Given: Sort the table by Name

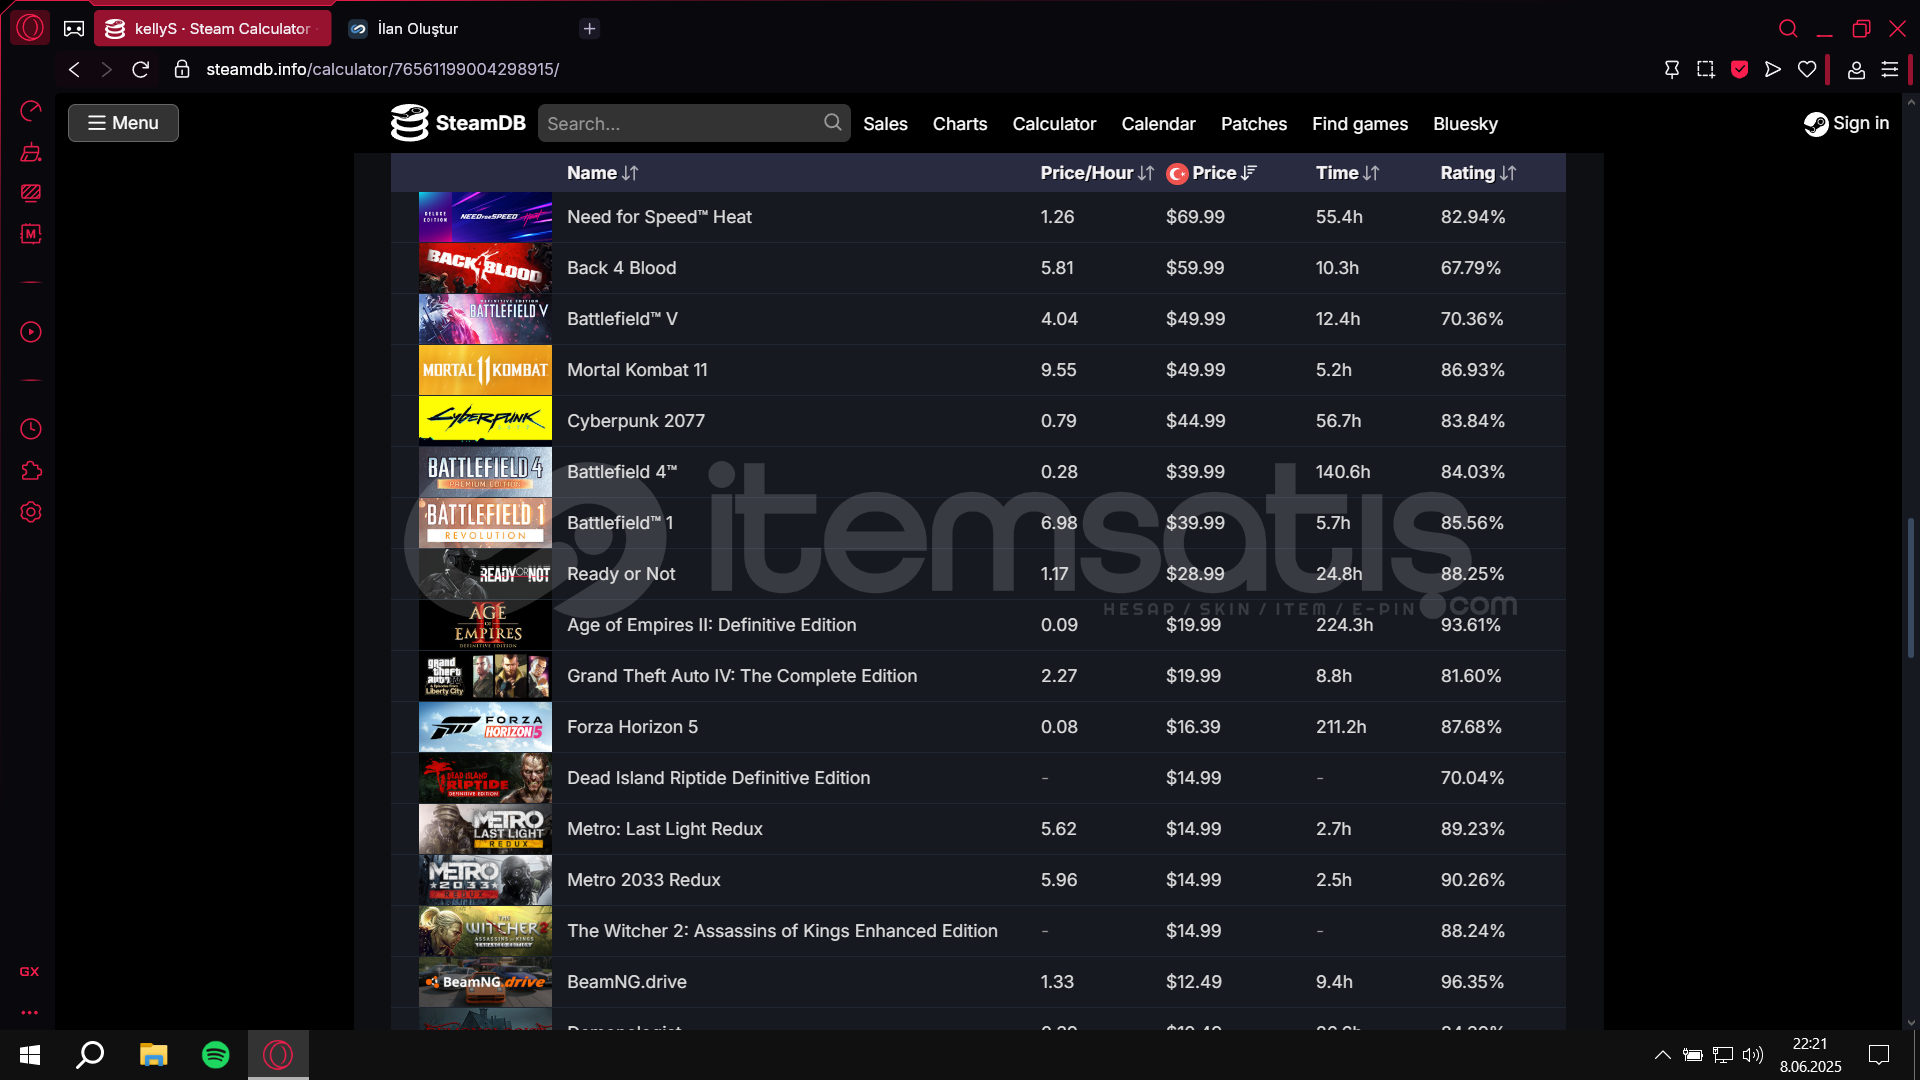Looking at the screenshot, I should coord(602,173).
